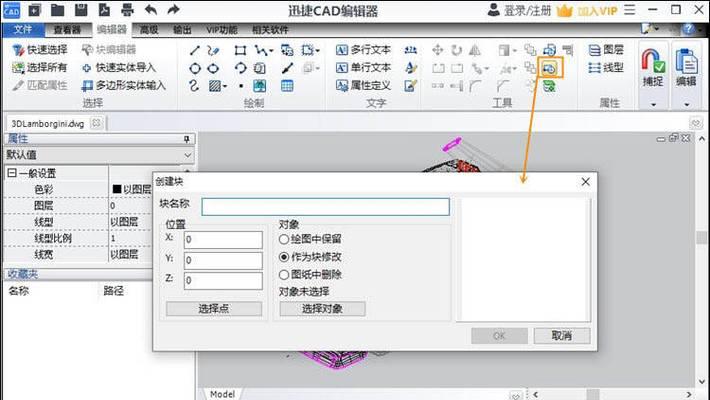
Task: Click 加入VIP crown button
Action: [x=587, y=10]
